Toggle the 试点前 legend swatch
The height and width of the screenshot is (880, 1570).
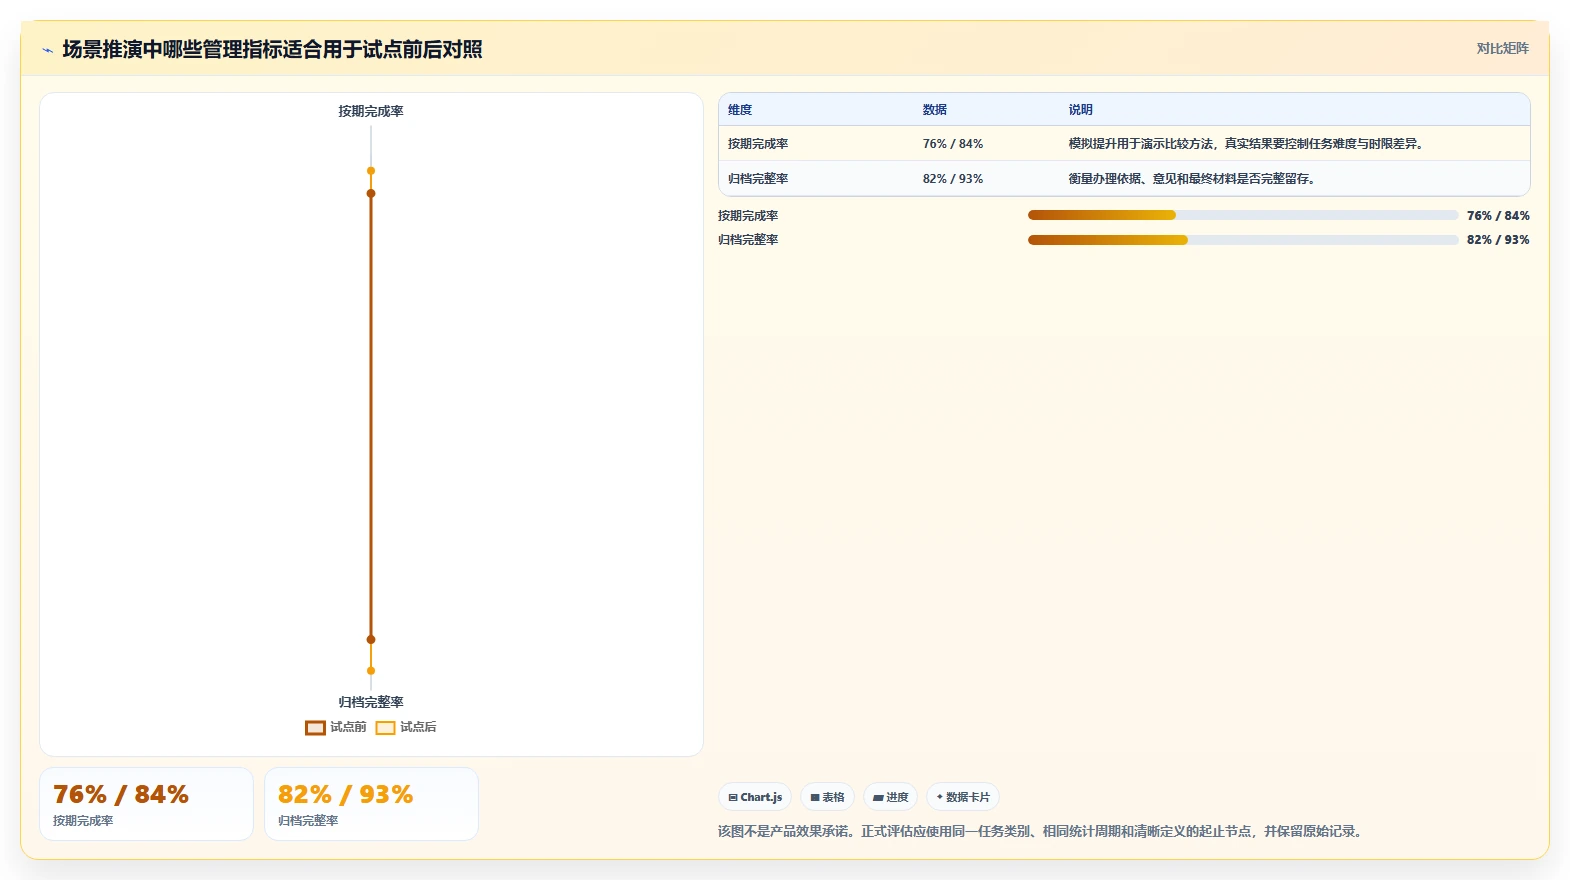[315, 728]
